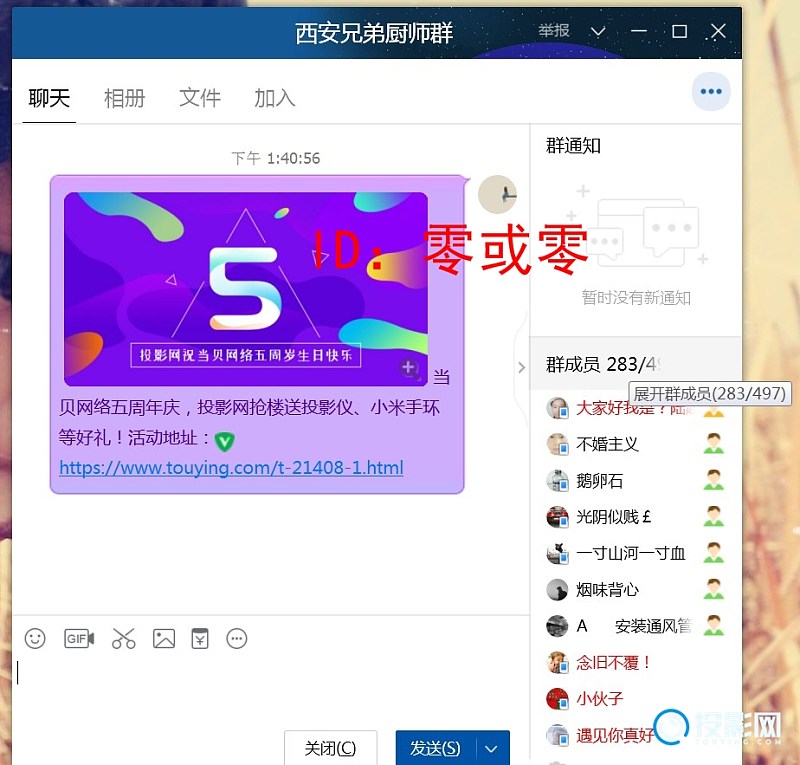Viewport: 800px width, 765px height.
Task: Maximize the 西安兄弟厨师群 window
Action: 679,32
